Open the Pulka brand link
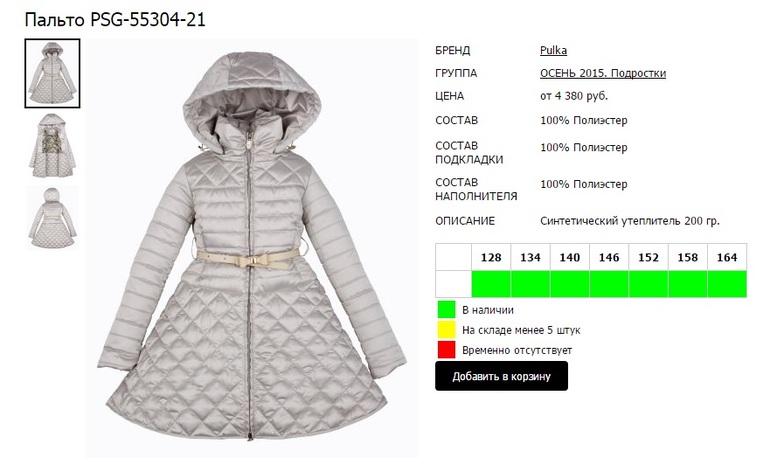Image resolution: width=770 pixels, height=458 pixels. coord(553,50)
